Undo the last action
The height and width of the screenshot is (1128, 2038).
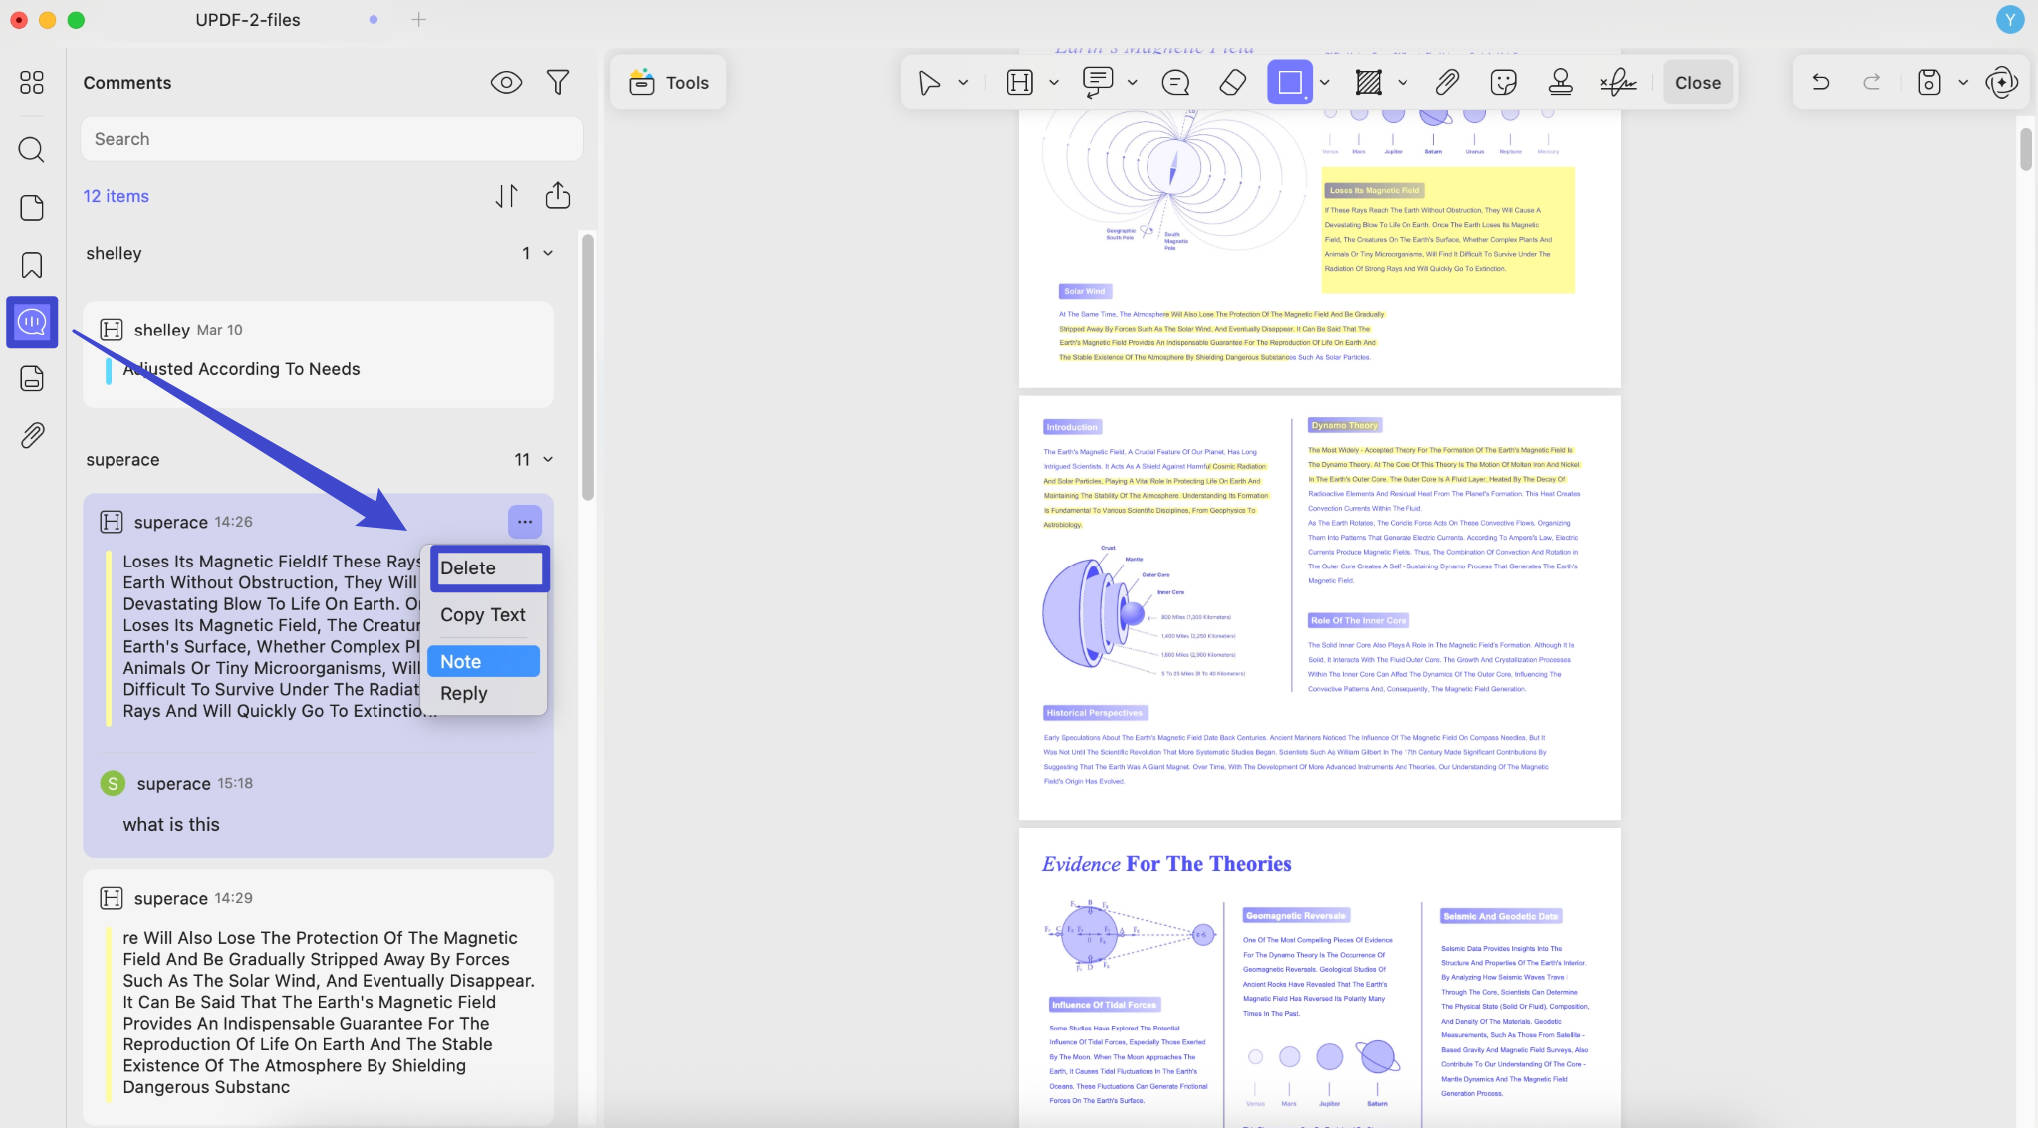click(1821, 83)
